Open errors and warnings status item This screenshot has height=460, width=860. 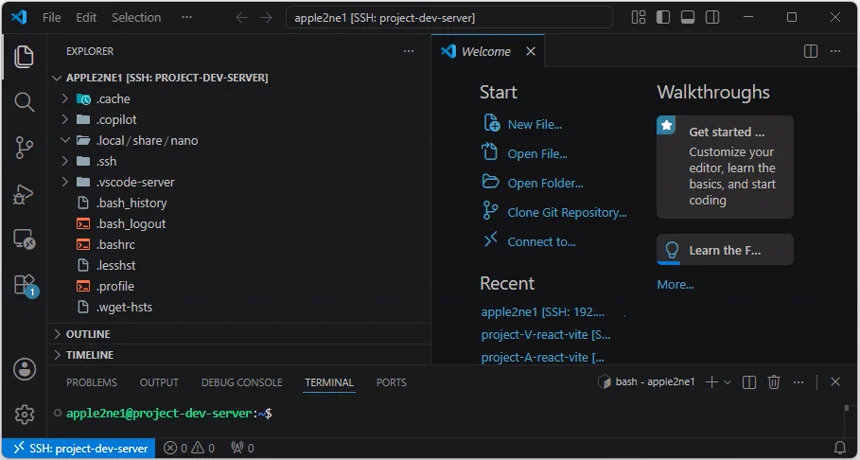[189, 448]
